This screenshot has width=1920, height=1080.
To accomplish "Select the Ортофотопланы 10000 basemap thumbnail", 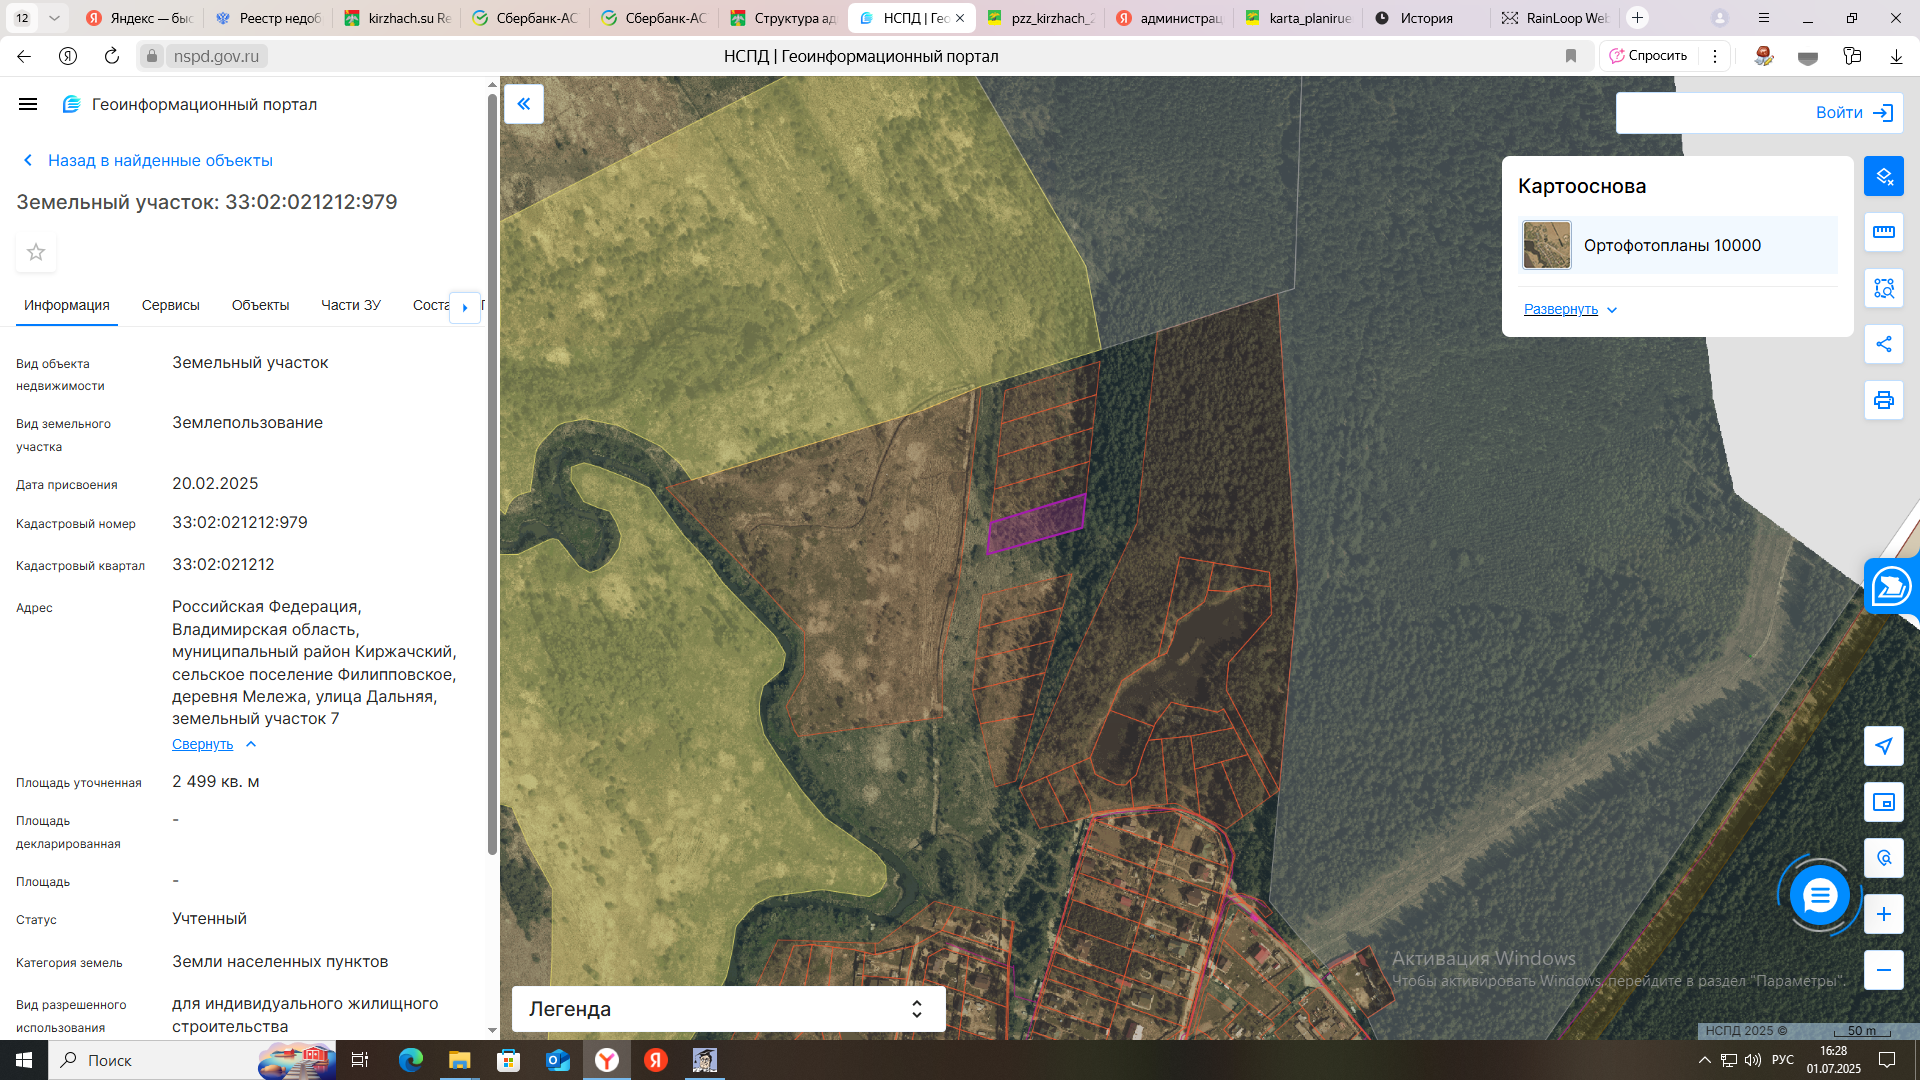I will [1546, 246].
